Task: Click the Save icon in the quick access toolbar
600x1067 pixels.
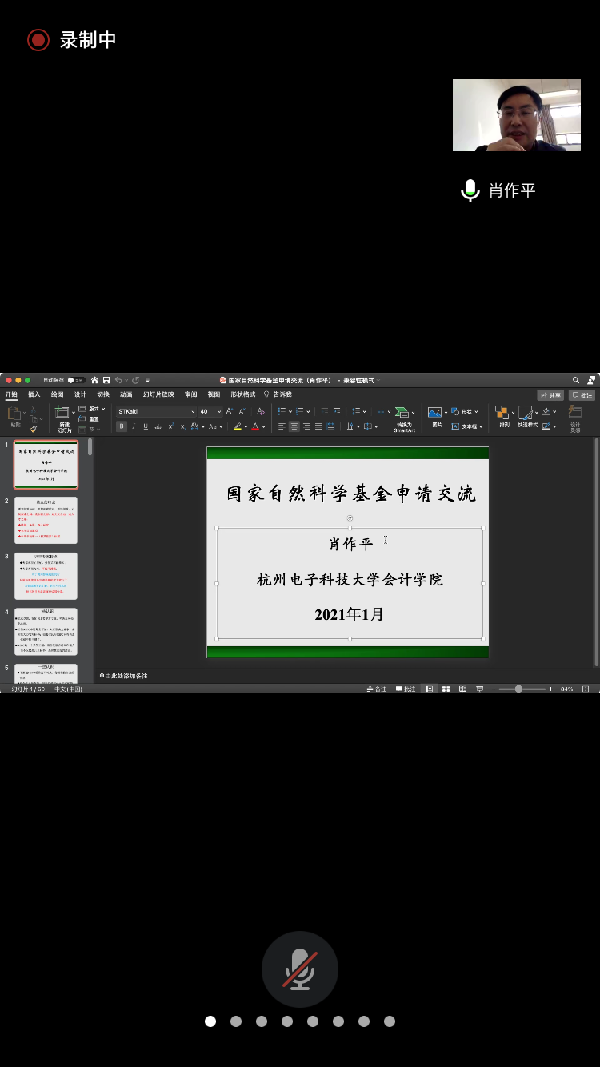Action: point(106,380)
